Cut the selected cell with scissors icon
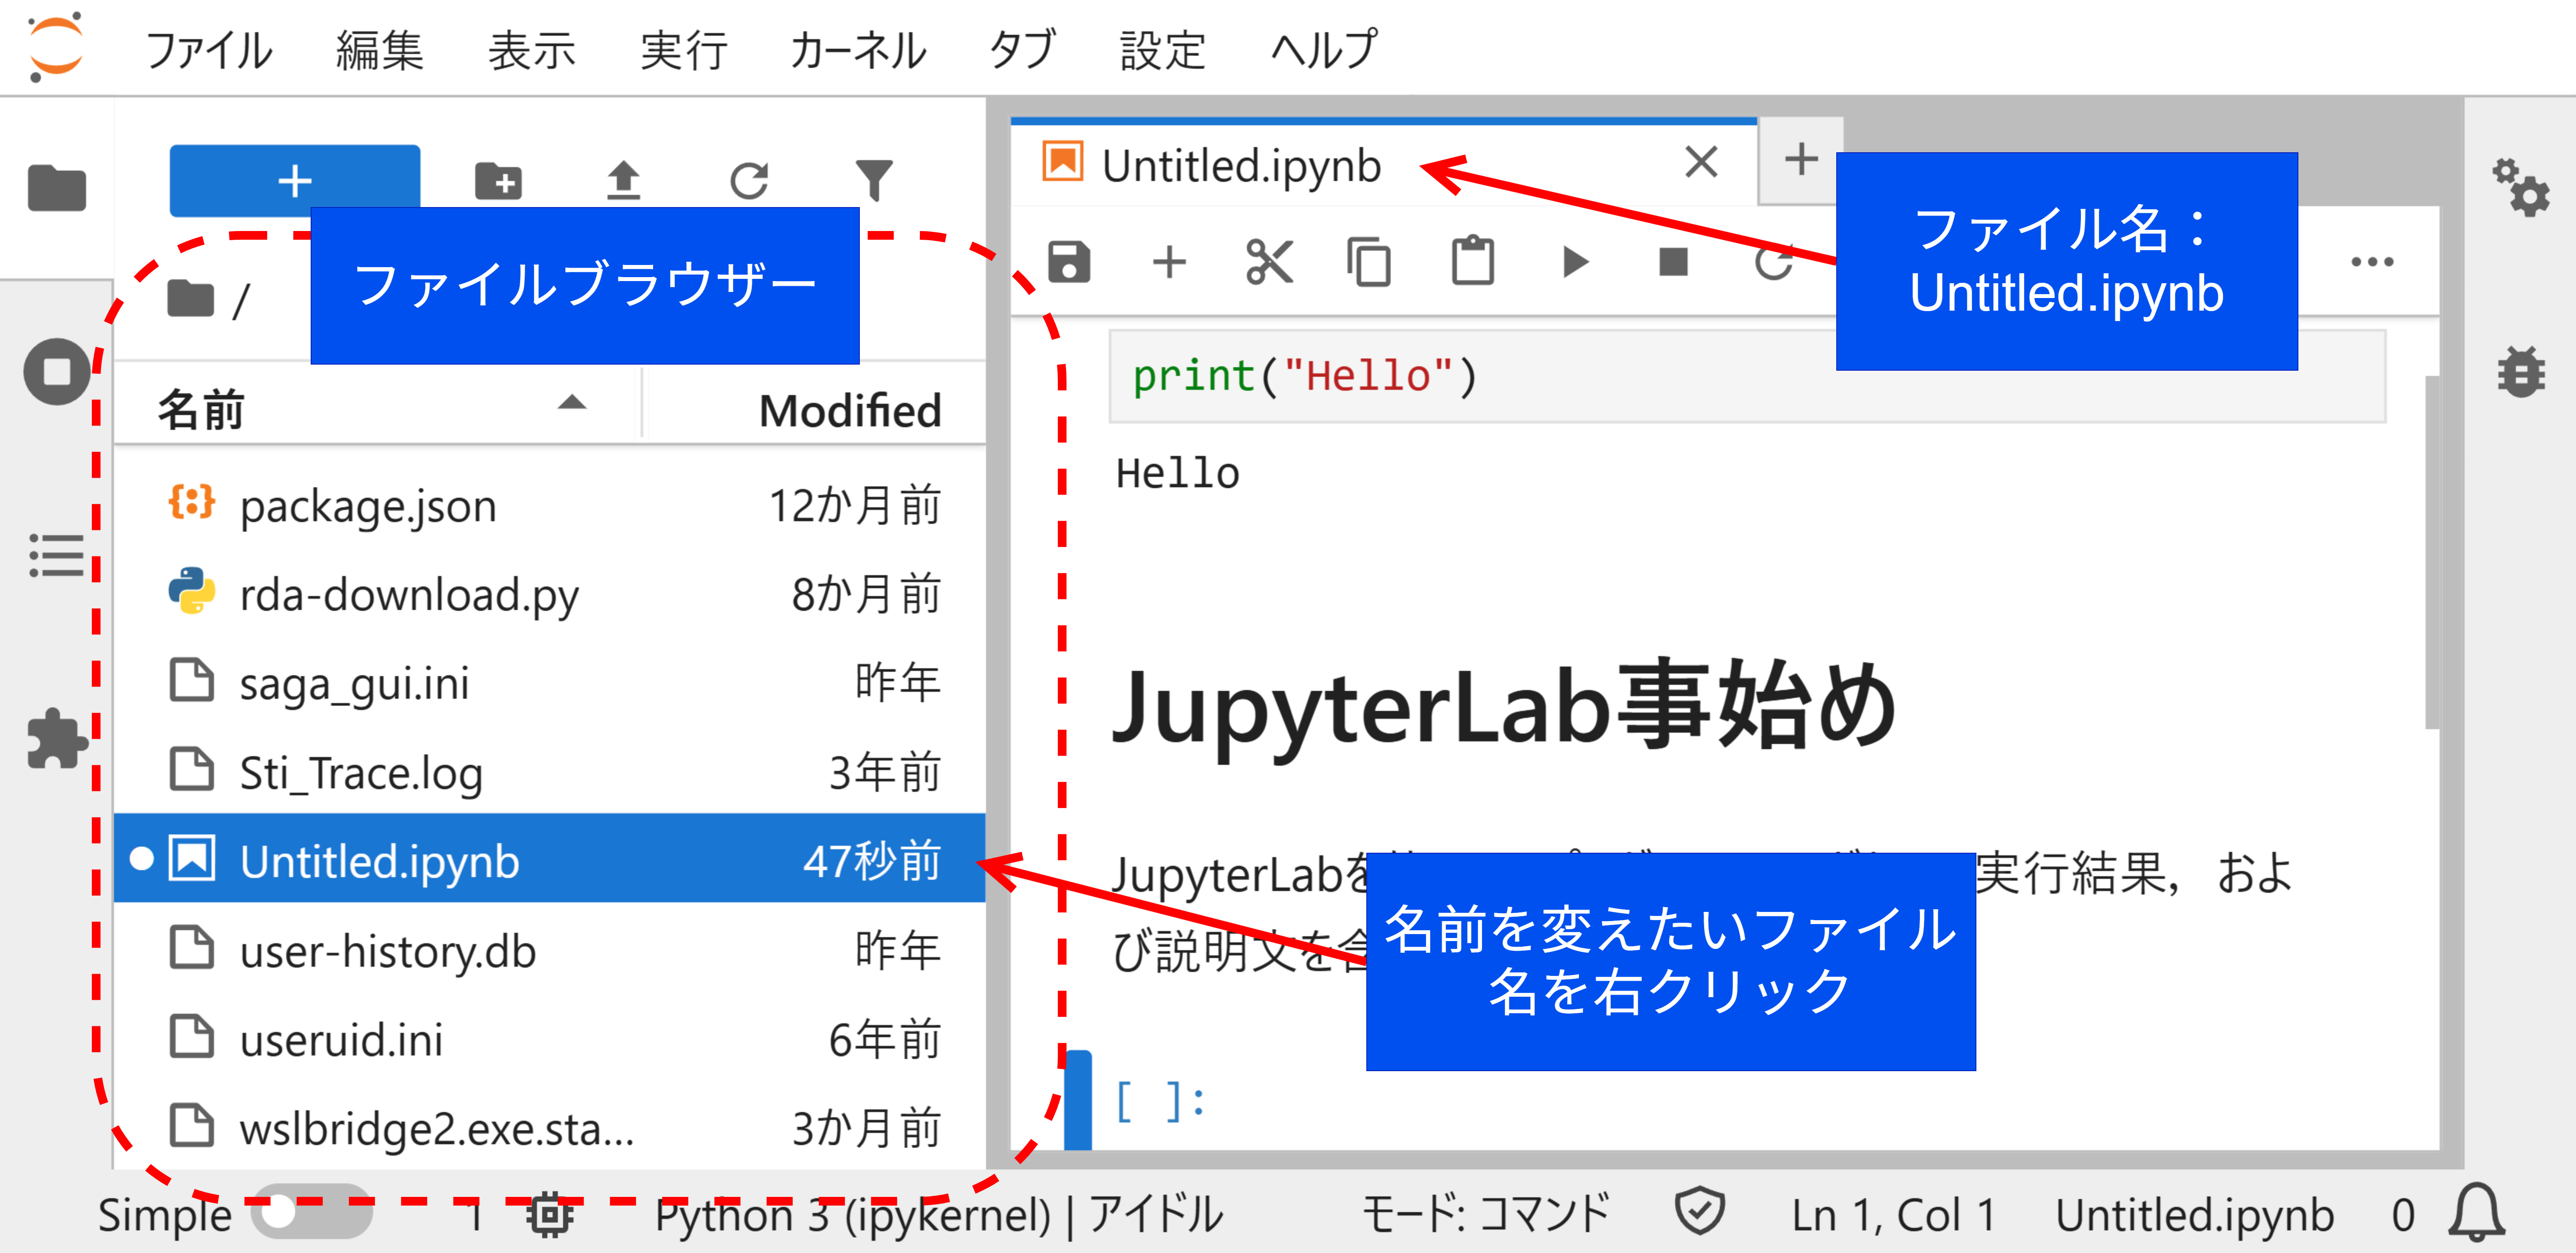2576x1253 pixels. click(x=1268, y=261)
